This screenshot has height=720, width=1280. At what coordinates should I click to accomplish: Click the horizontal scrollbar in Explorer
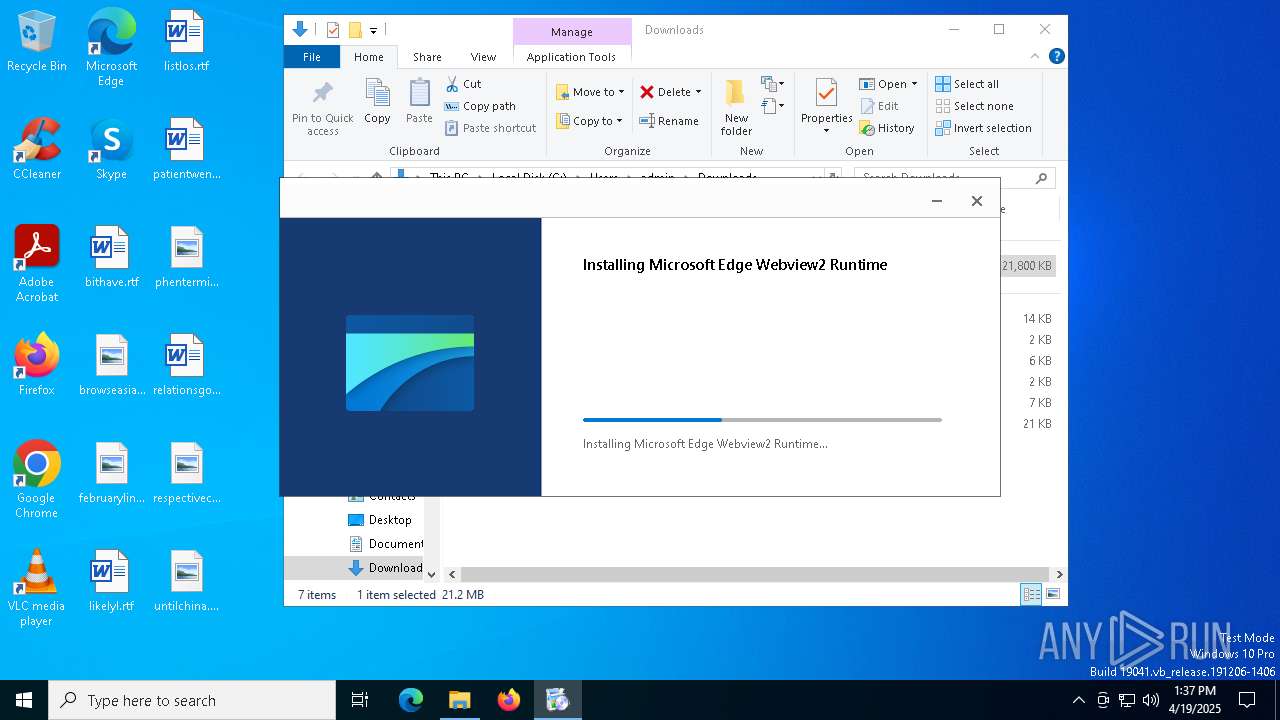pyautogui.click(x=754, y=574)
